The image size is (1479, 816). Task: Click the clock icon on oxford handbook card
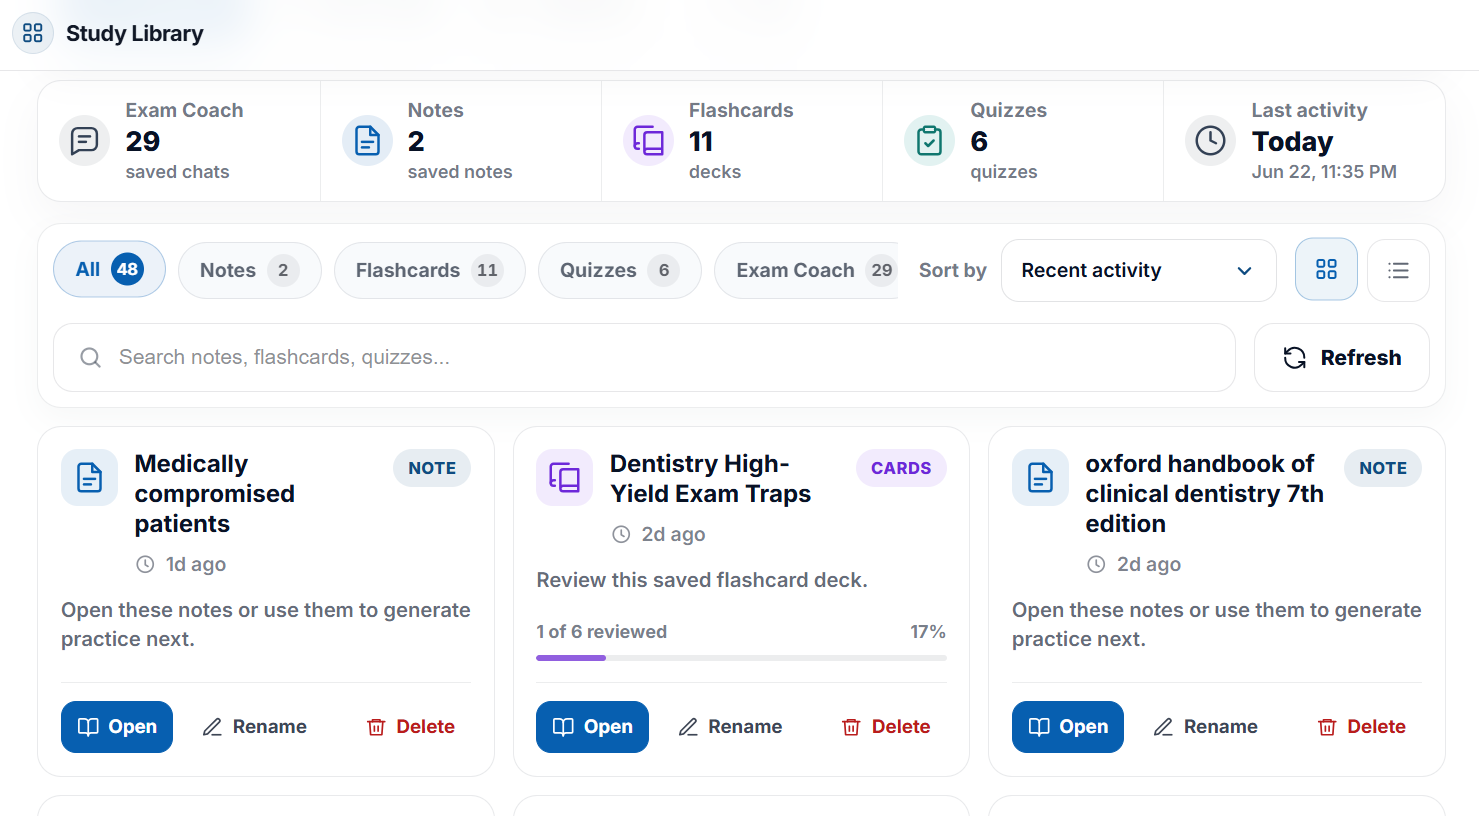1096,564
